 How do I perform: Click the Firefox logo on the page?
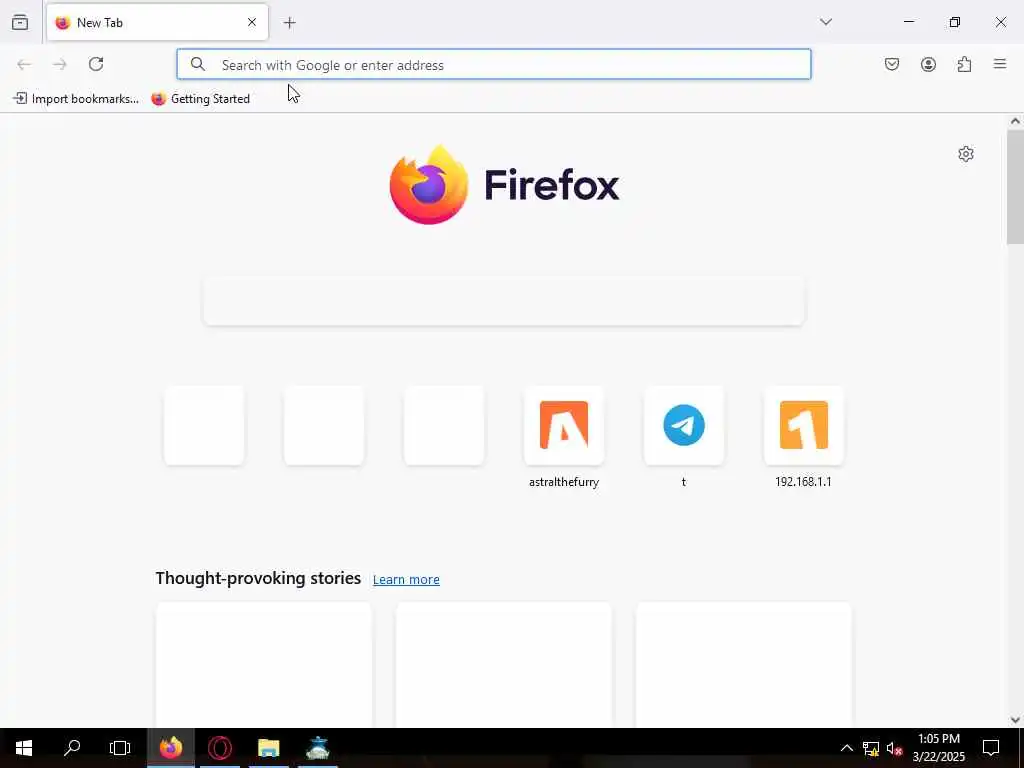[504, 185]
